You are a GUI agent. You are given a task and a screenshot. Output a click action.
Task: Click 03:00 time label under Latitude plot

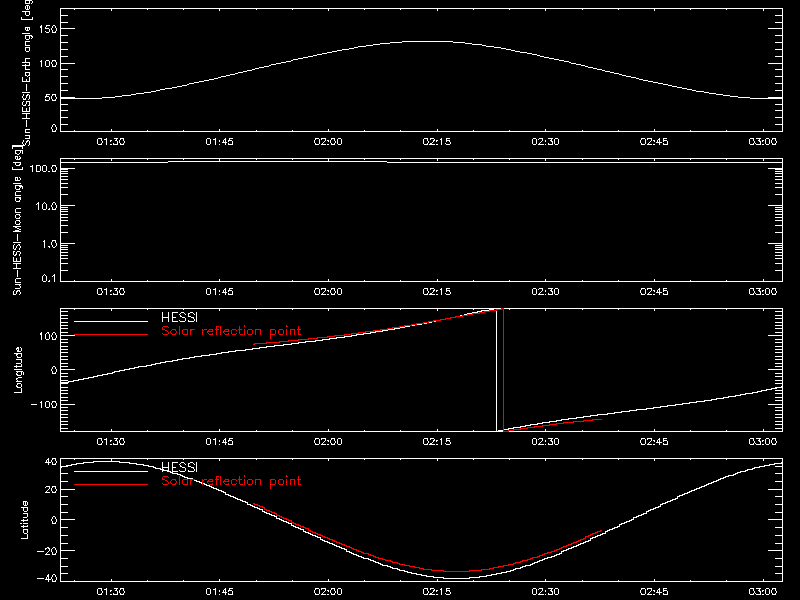coord(763,592)
